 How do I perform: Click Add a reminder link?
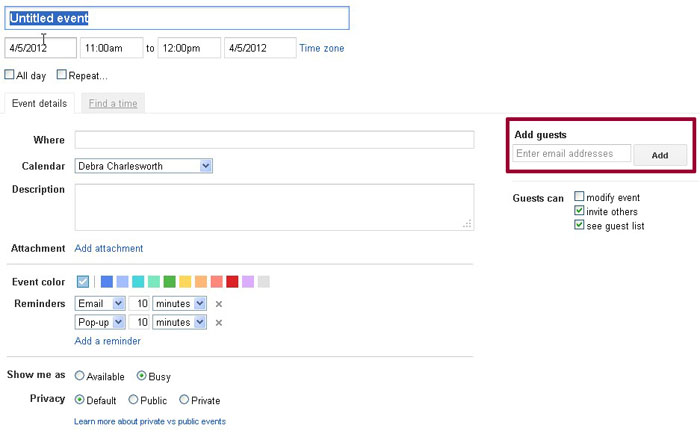coord(108,341)
